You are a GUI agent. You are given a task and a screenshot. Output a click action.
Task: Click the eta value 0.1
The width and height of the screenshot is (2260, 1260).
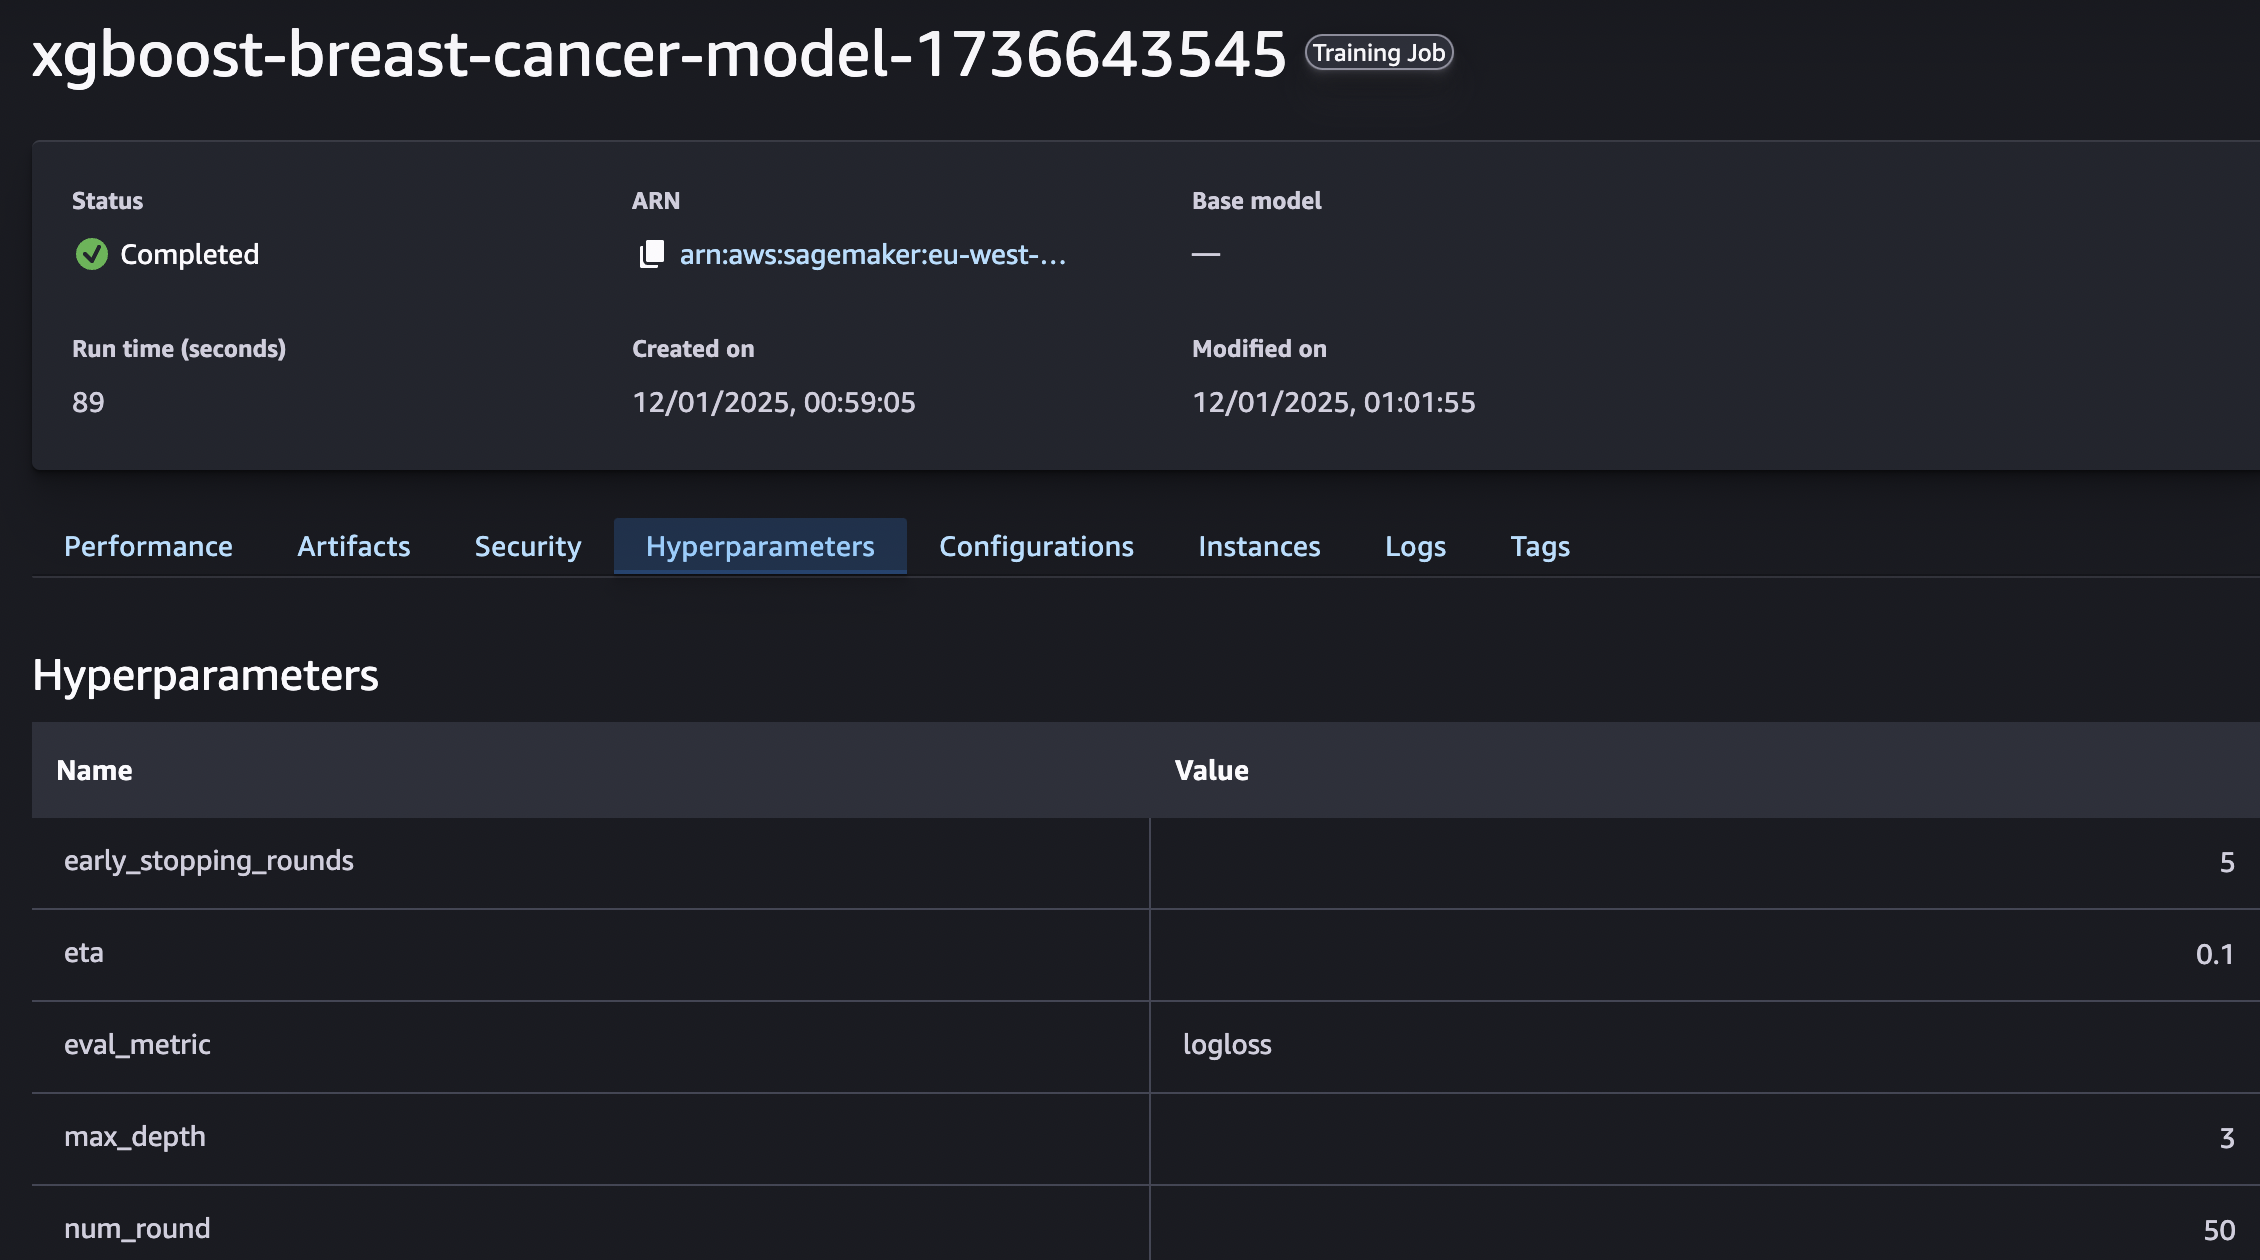[2214, 954]
